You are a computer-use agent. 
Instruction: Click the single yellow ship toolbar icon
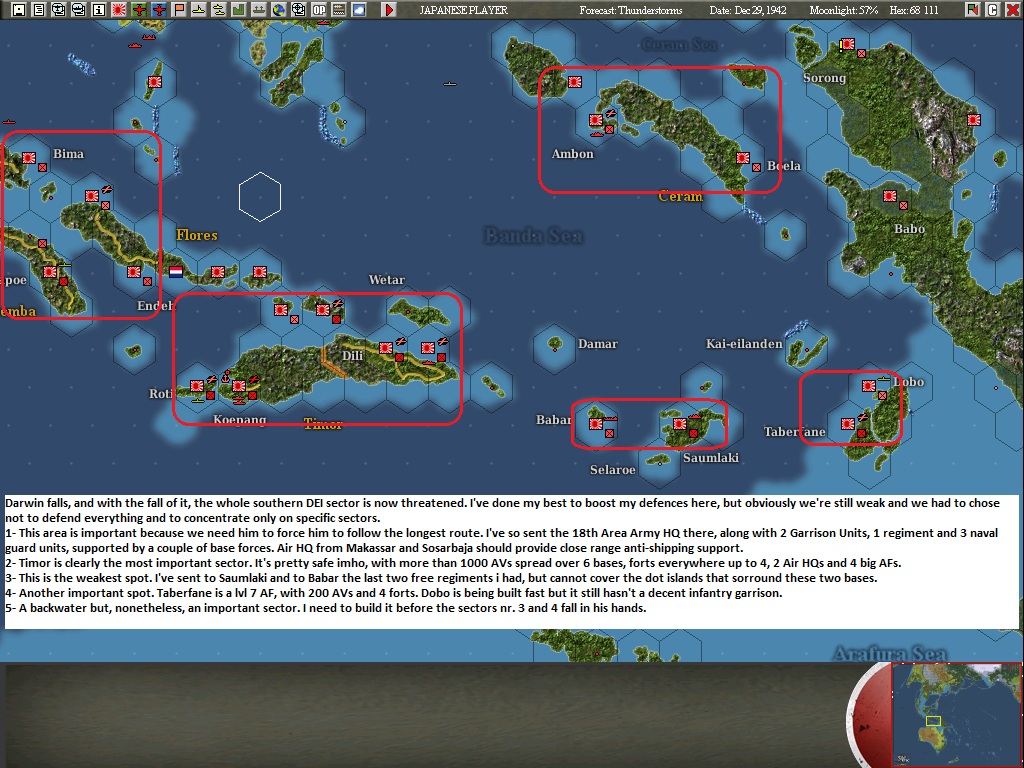[199, 9]
